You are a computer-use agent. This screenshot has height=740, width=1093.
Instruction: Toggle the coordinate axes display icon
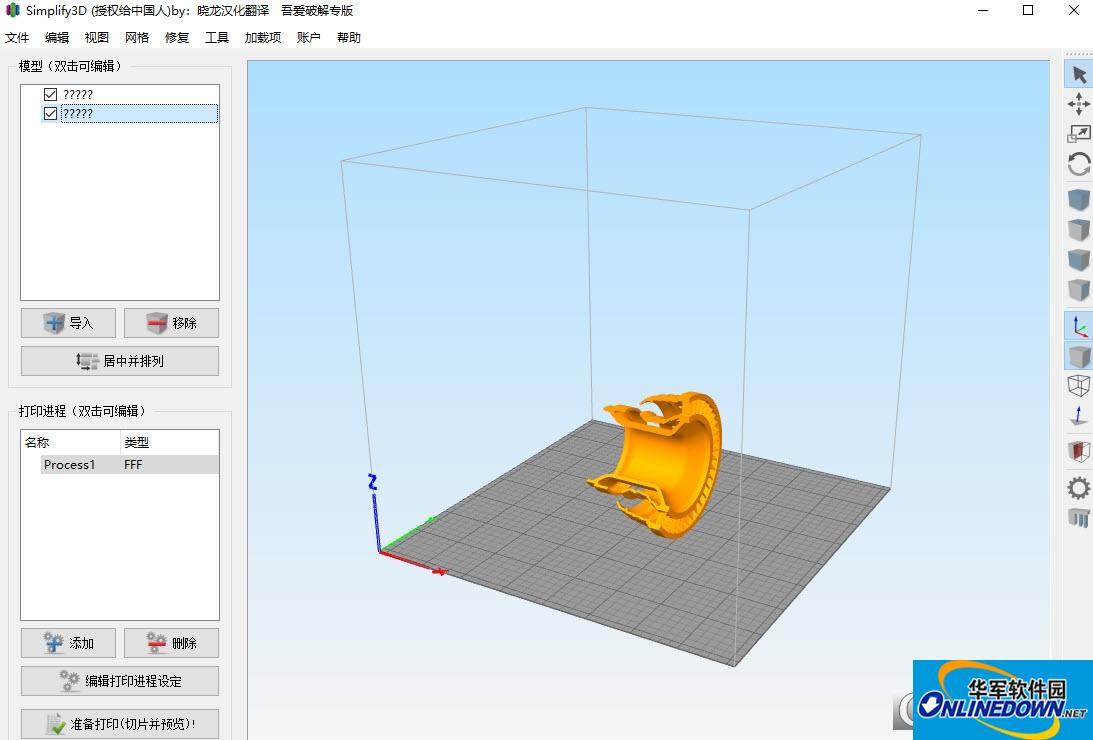coord(1078,325)
